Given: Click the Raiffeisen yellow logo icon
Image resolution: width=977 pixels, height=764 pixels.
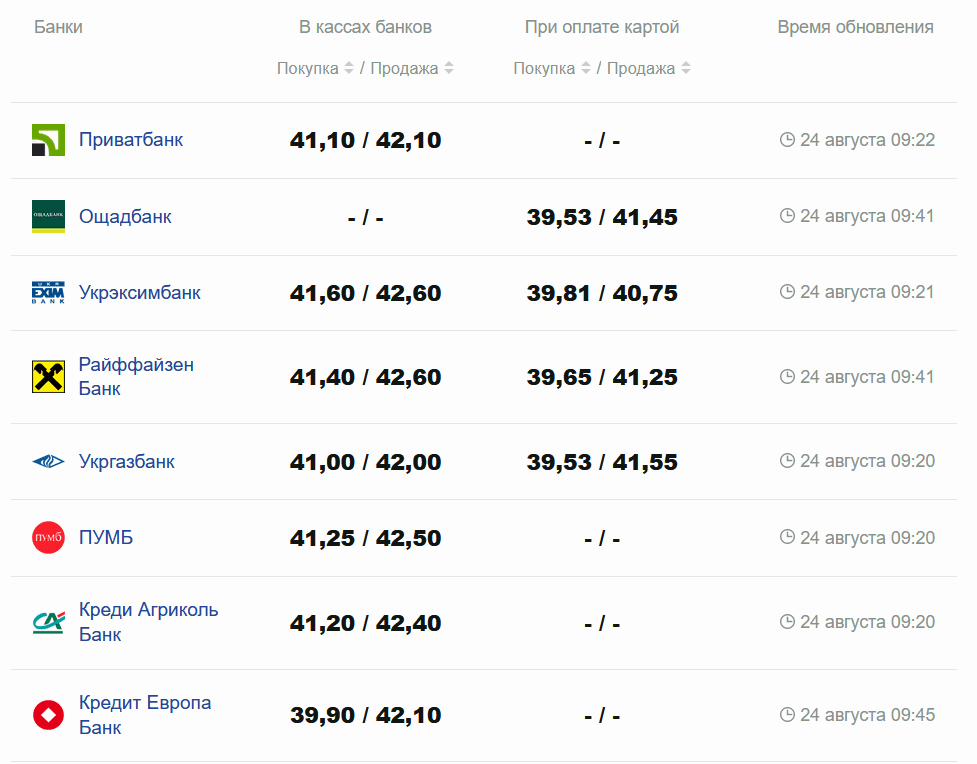Looking at the screenshot, I should tap(48, 377).
